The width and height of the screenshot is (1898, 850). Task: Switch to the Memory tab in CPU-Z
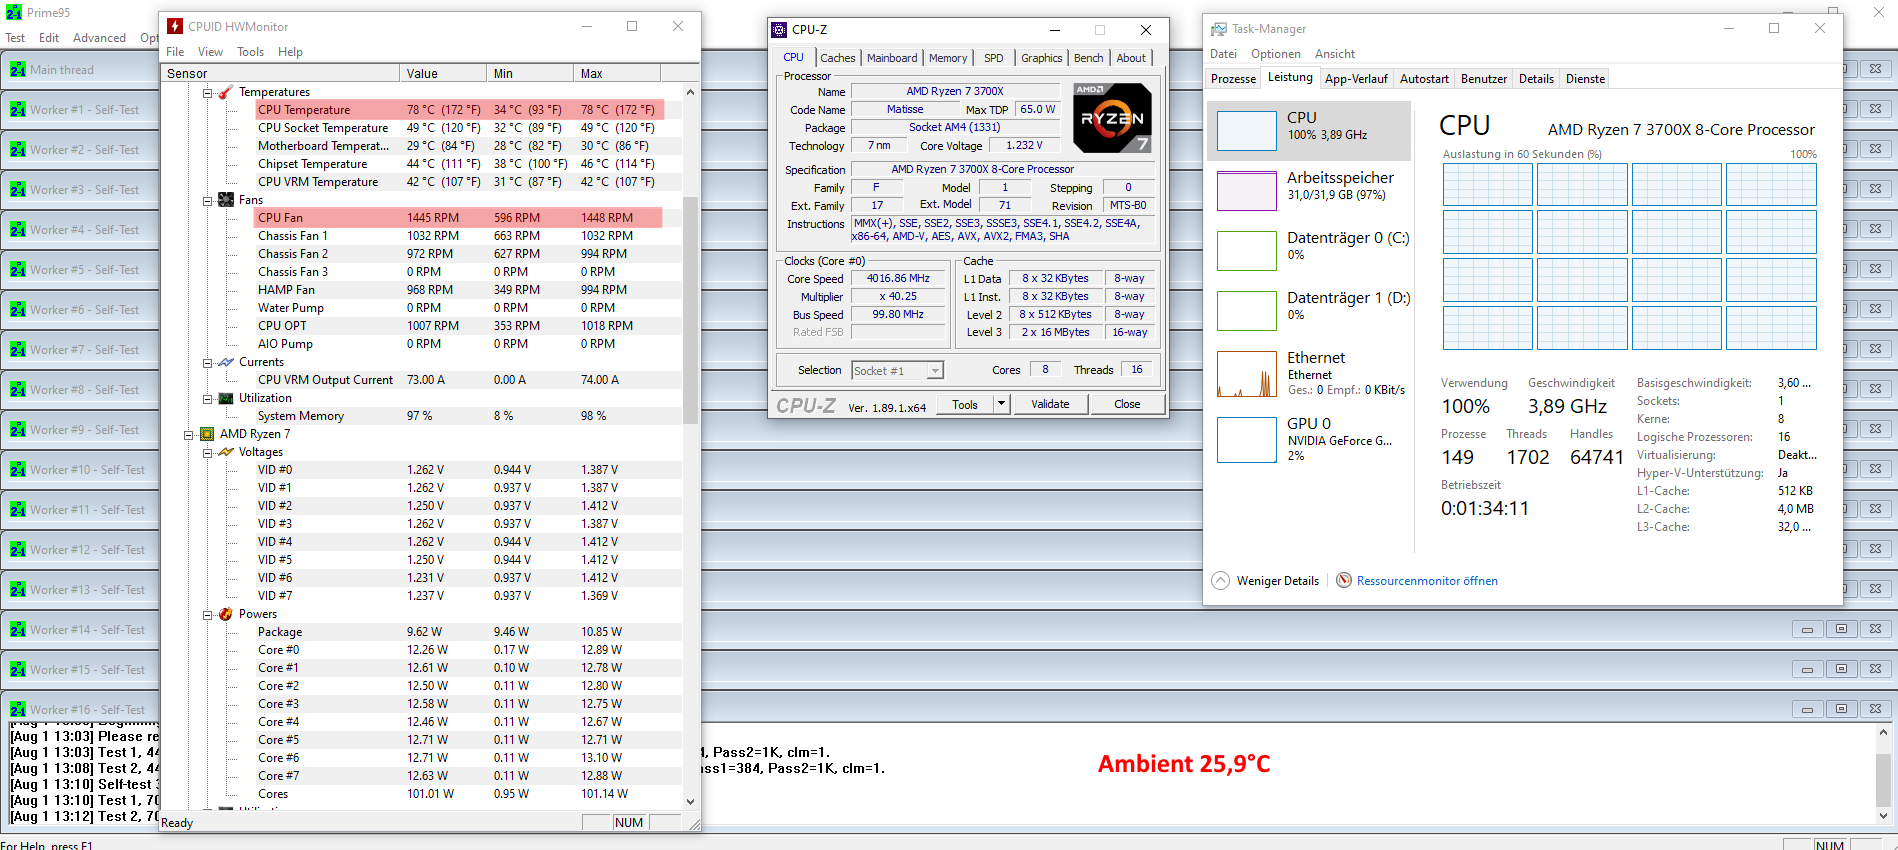tap(948, 58)
